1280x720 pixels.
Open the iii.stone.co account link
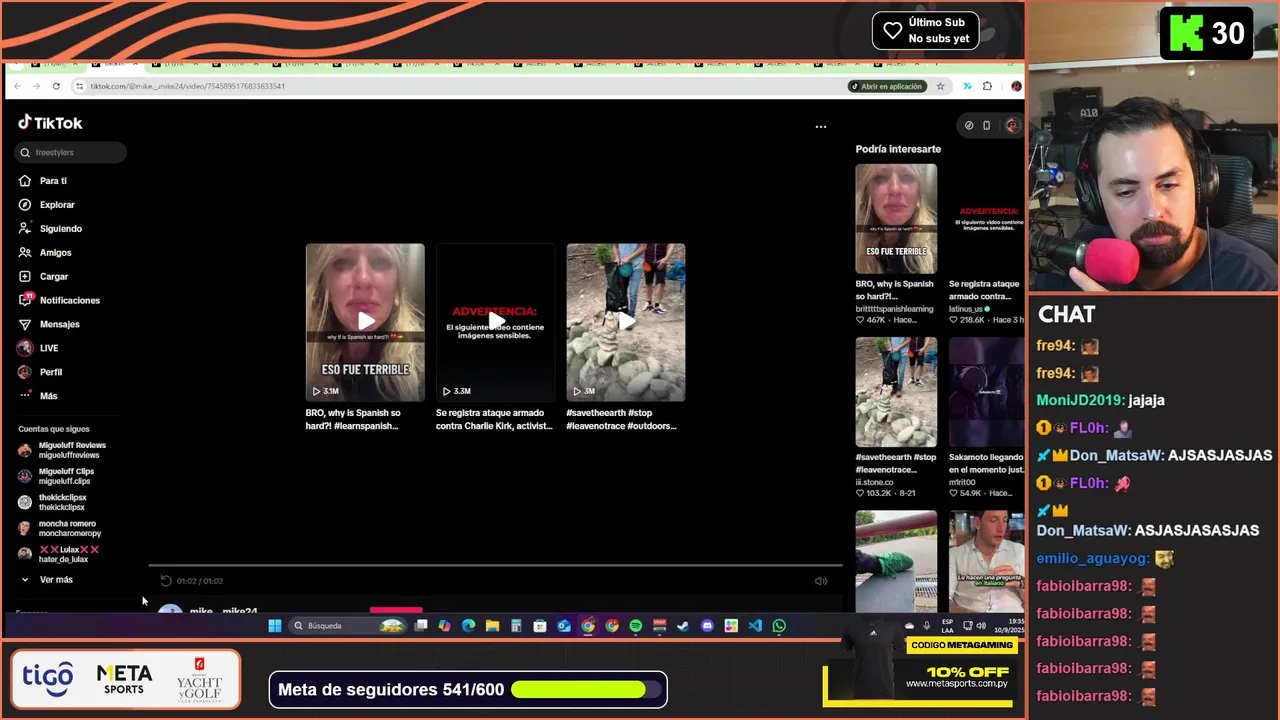874,482
